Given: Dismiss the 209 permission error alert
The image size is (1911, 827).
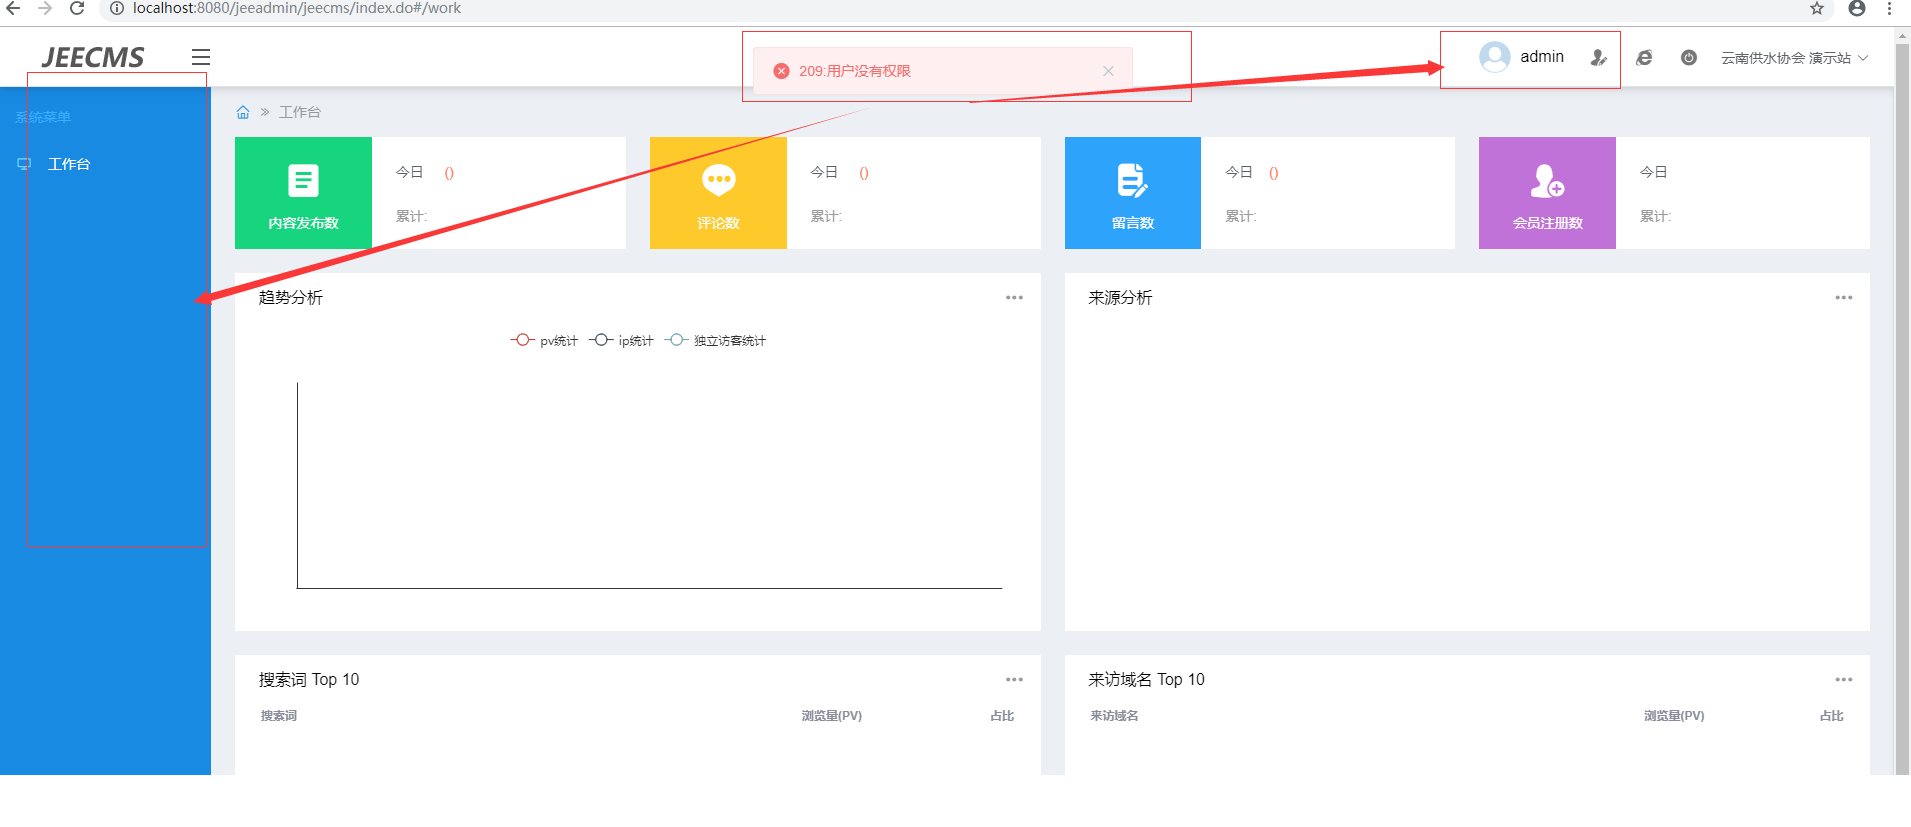Looking at the screenshot, I should point(1108,71).
